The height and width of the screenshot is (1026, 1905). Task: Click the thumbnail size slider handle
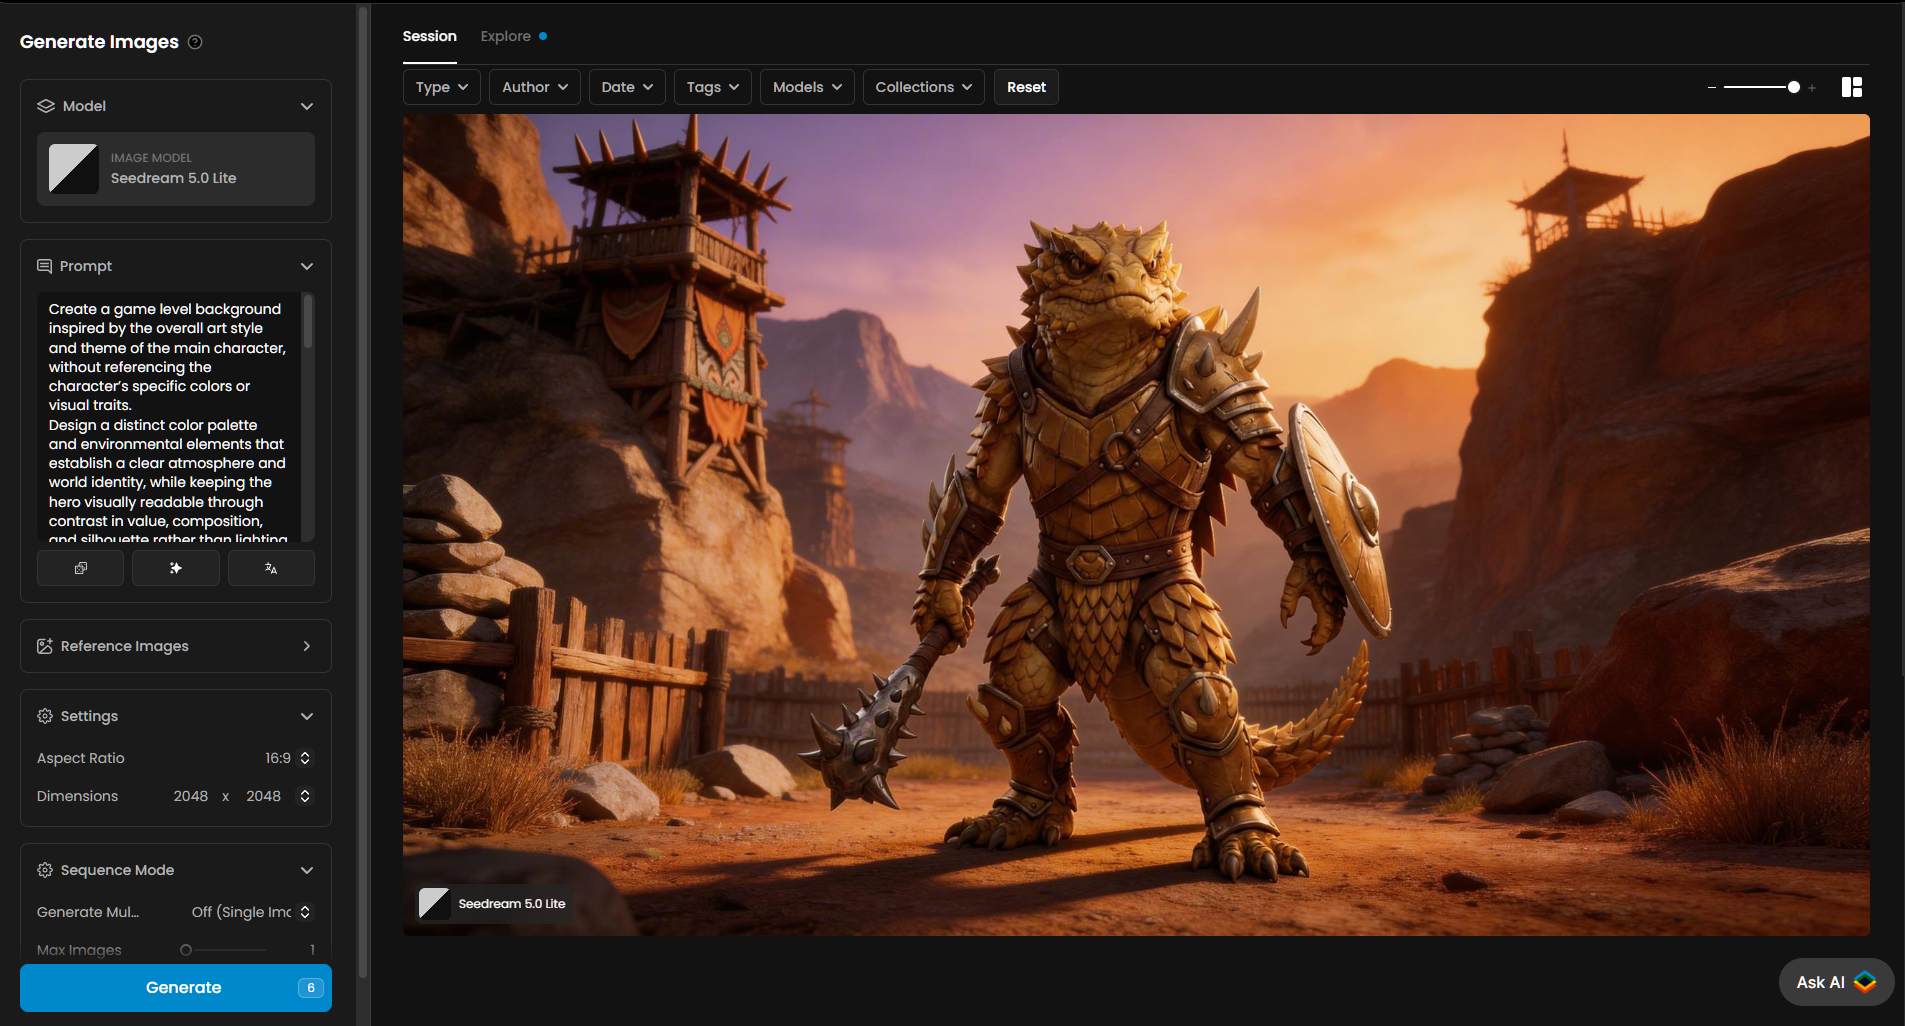[1794, 88]
